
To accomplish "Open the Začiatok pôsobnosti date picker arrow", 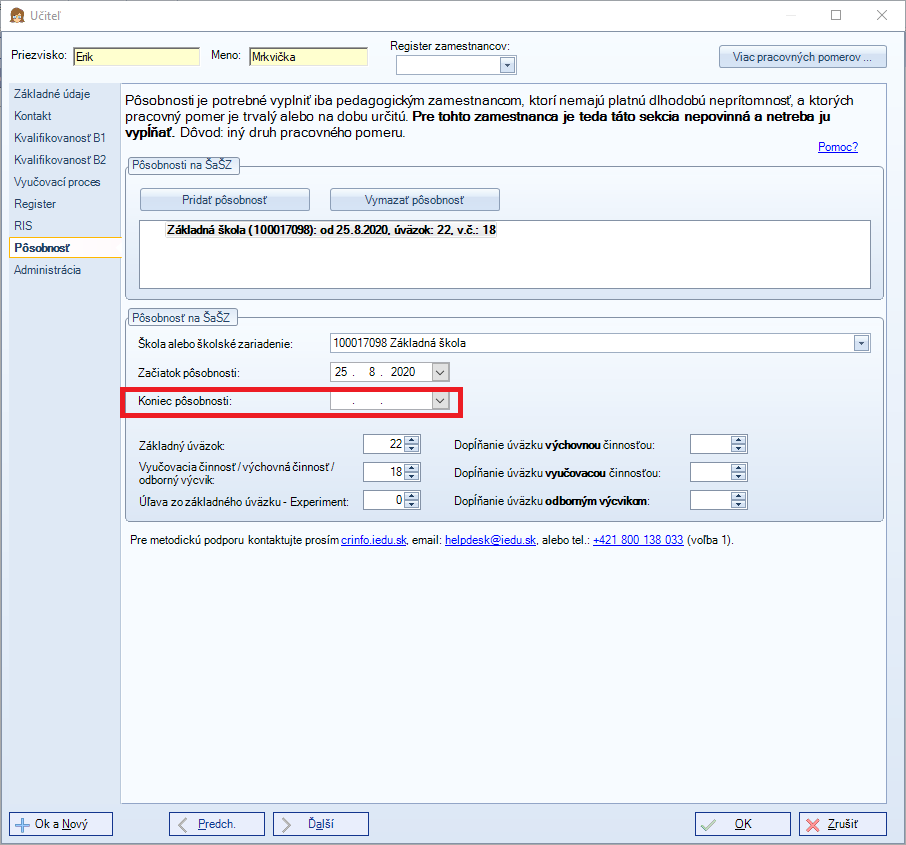I will pos(440,372).
